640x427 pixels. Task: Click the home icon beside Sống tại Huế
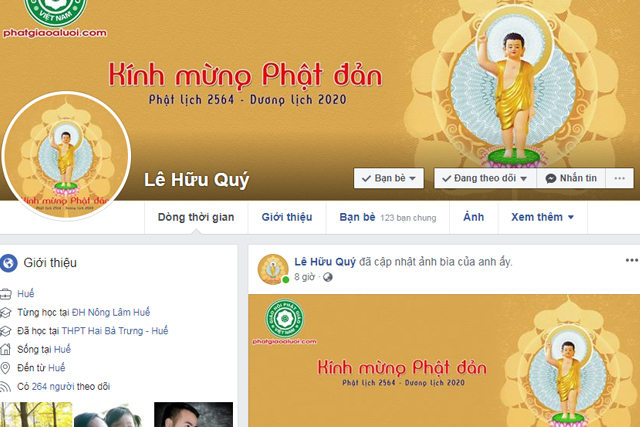[5, 349]
